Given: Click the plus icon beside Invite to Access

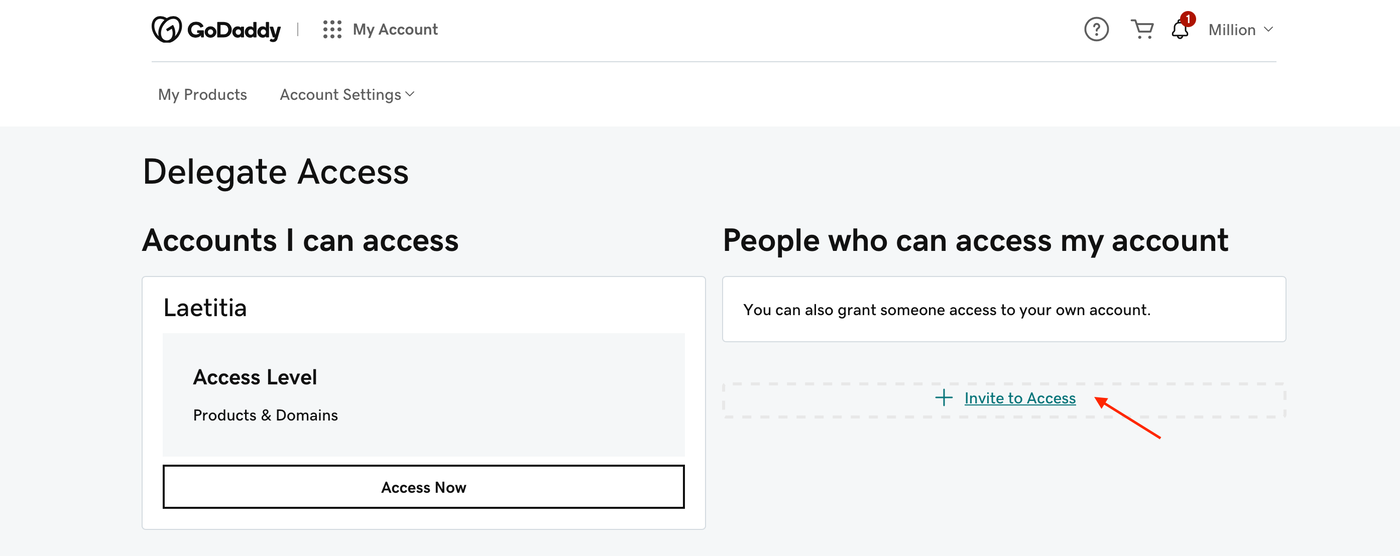Looking at the screenshot, I should 943,398.
